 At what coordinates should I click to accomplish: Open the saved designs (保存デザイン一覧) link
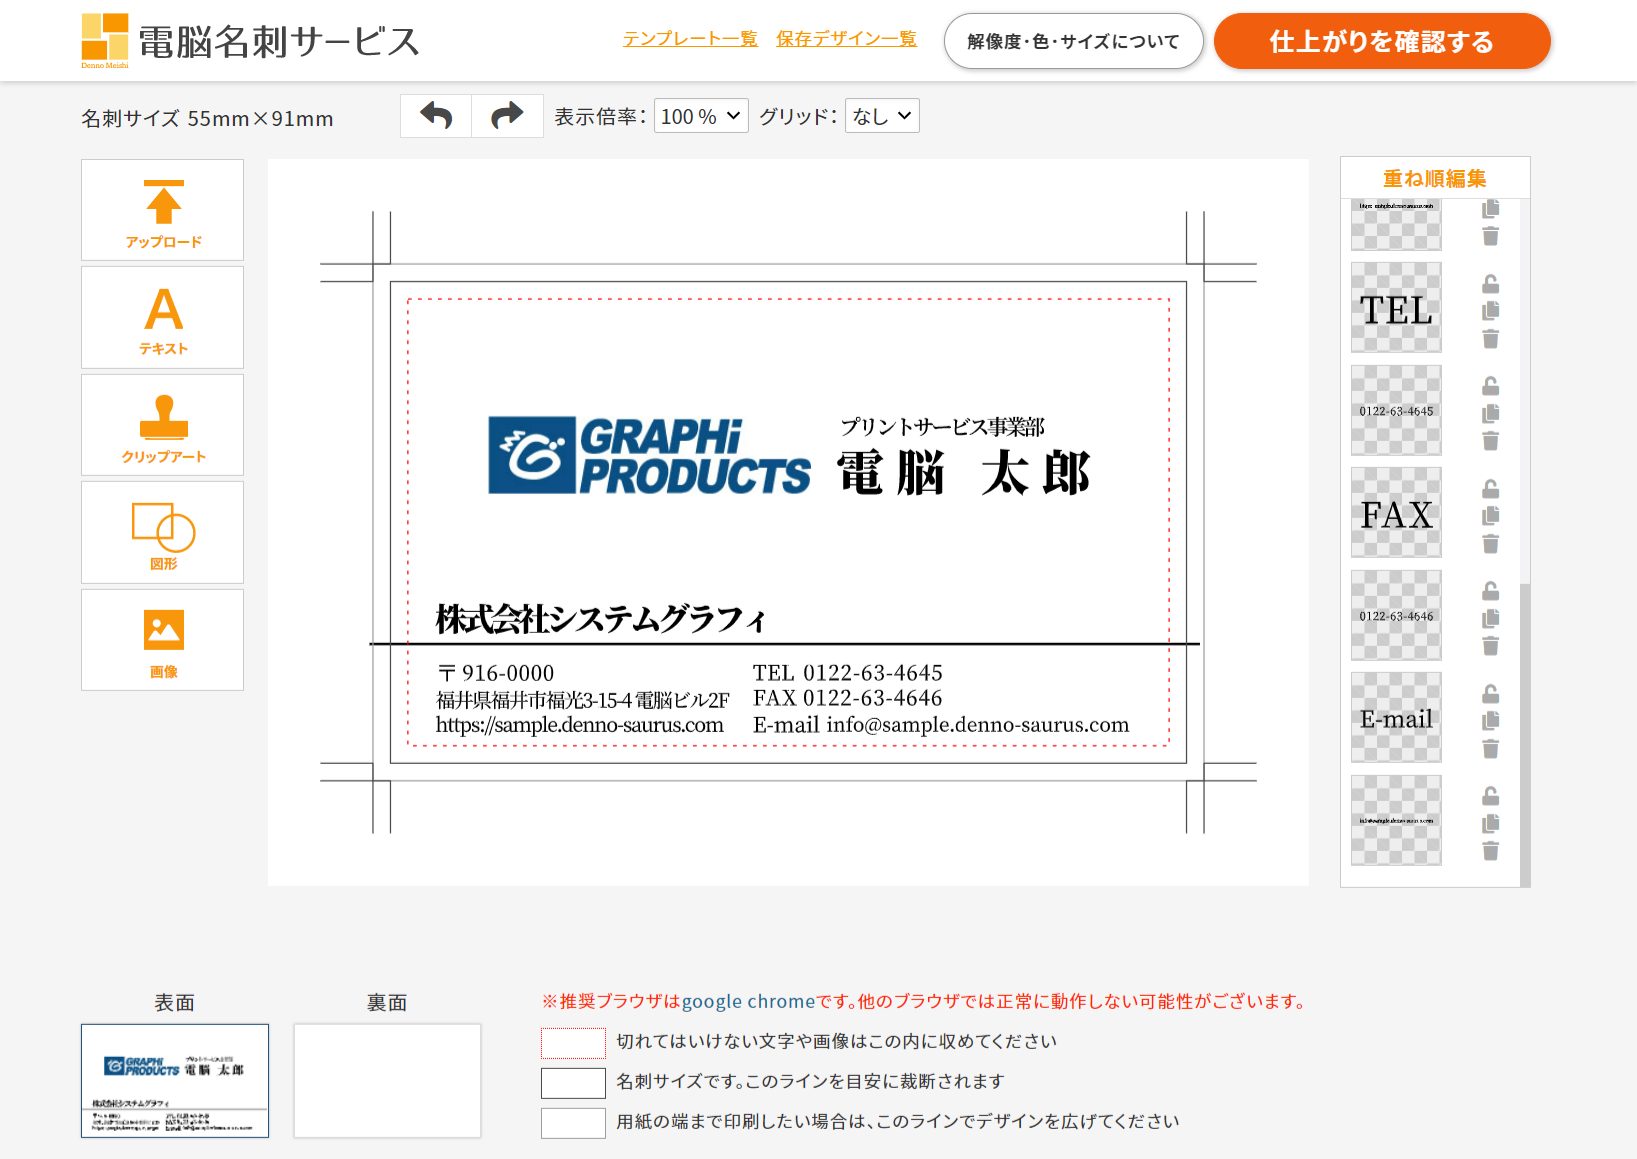(846, 39)
